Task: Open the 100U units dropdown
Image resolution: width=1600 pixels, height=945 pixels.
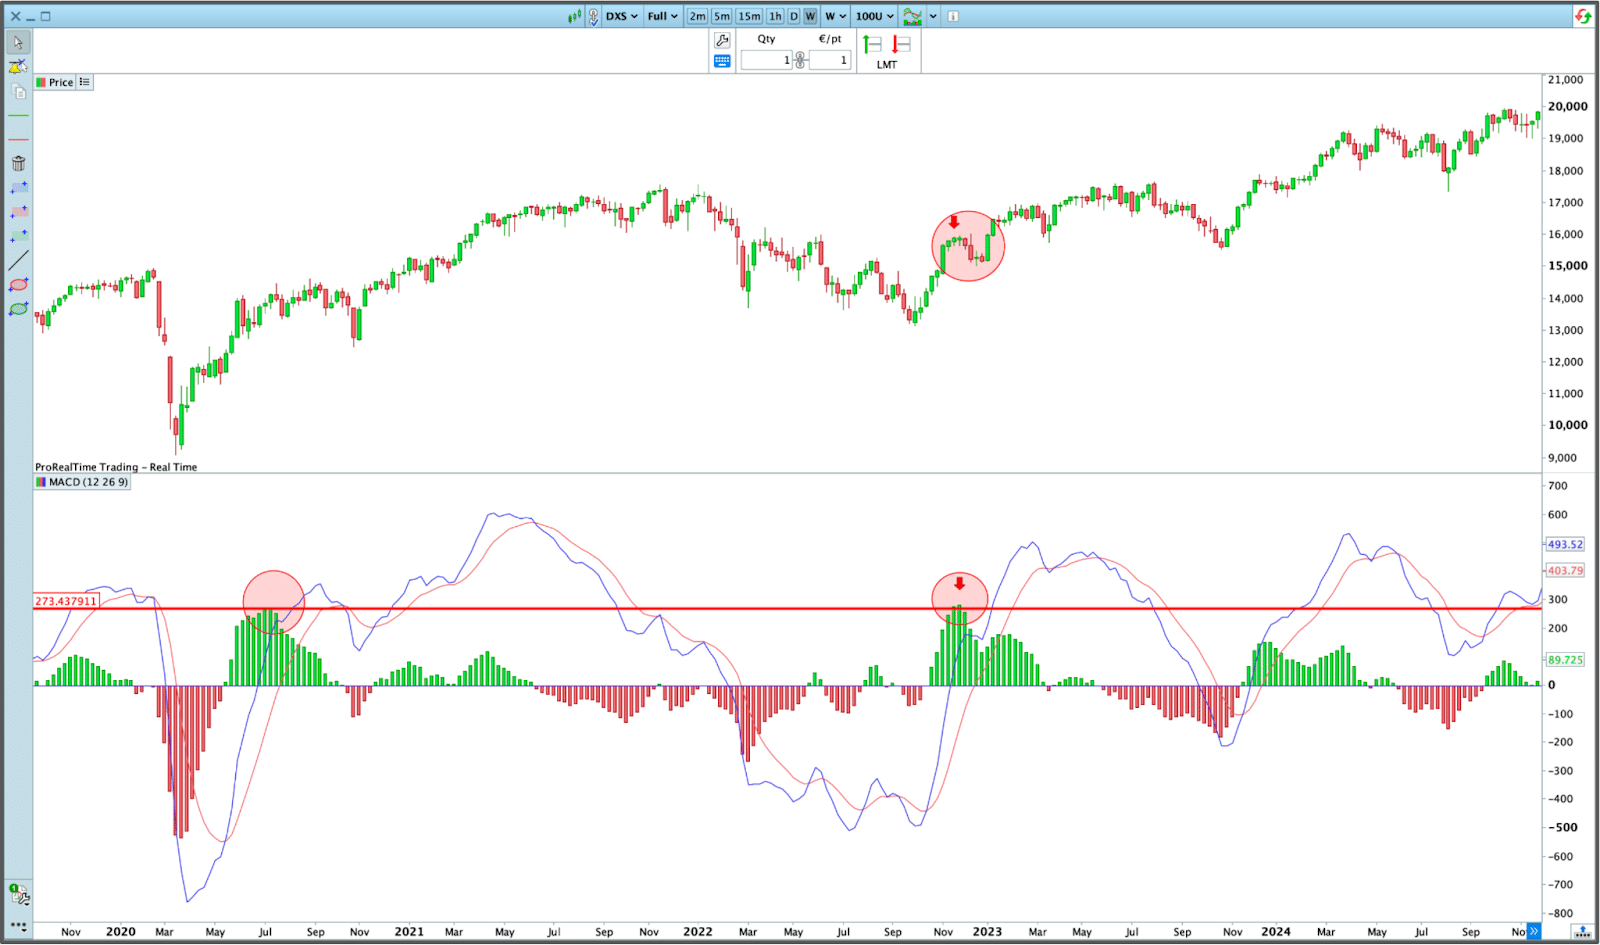Action: tap(874, 16)
